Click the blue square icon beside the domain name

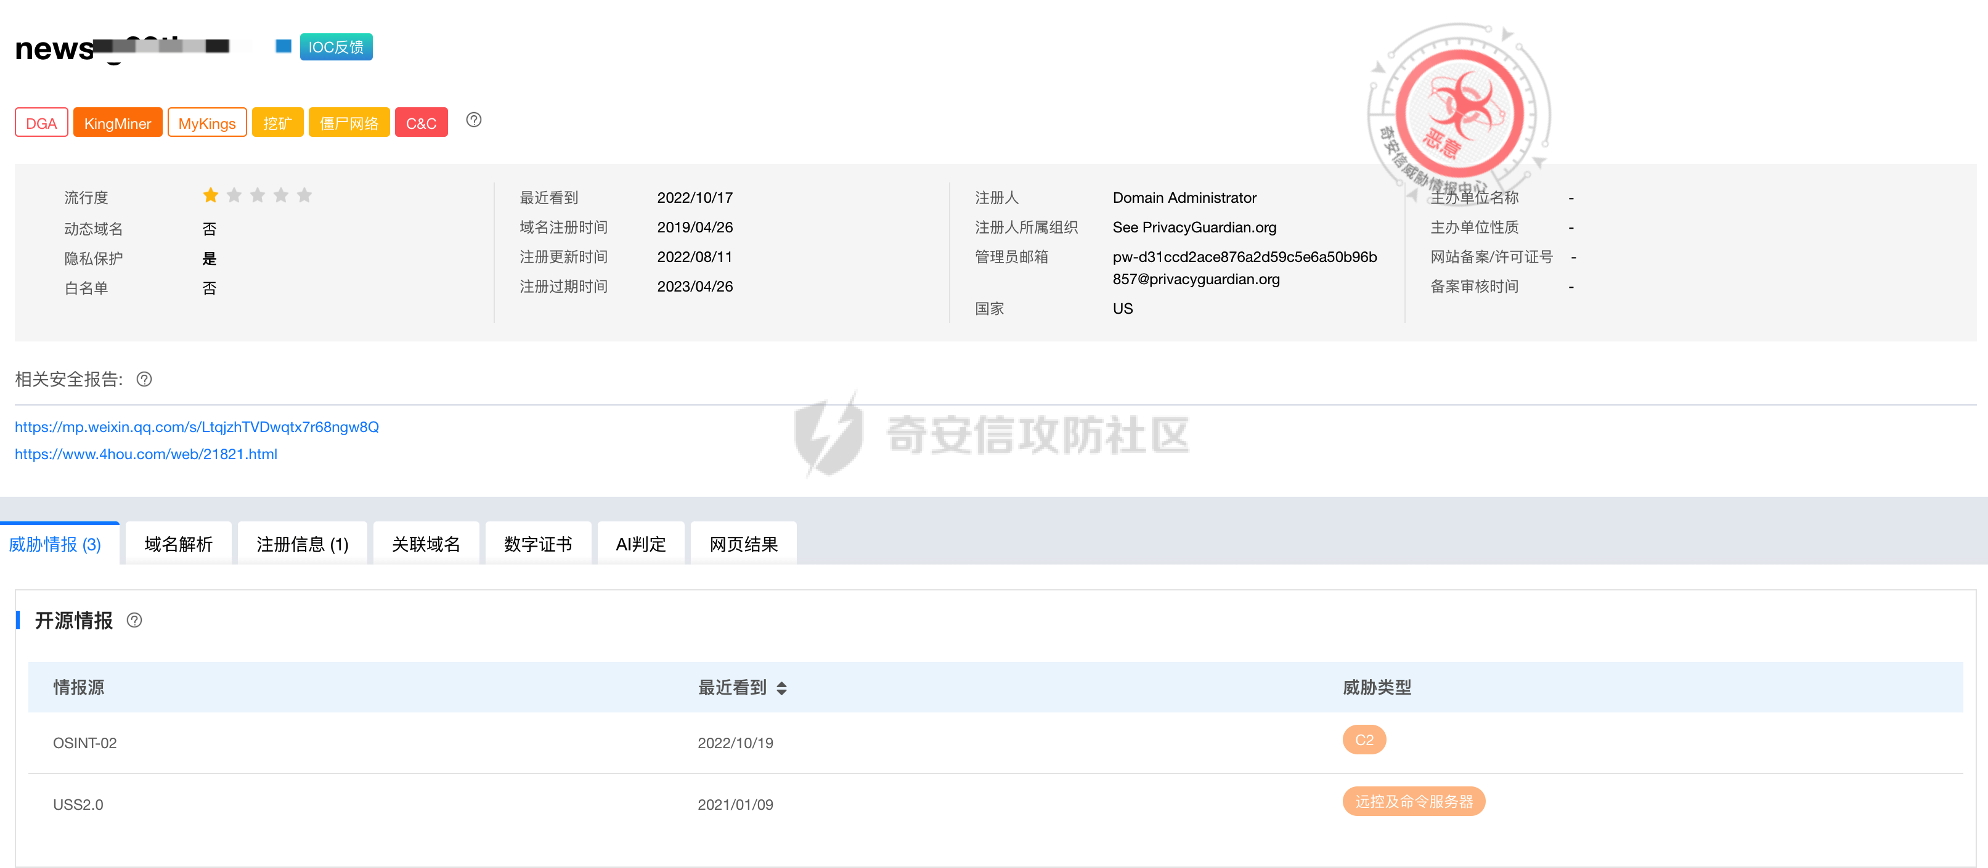point(283,46)
